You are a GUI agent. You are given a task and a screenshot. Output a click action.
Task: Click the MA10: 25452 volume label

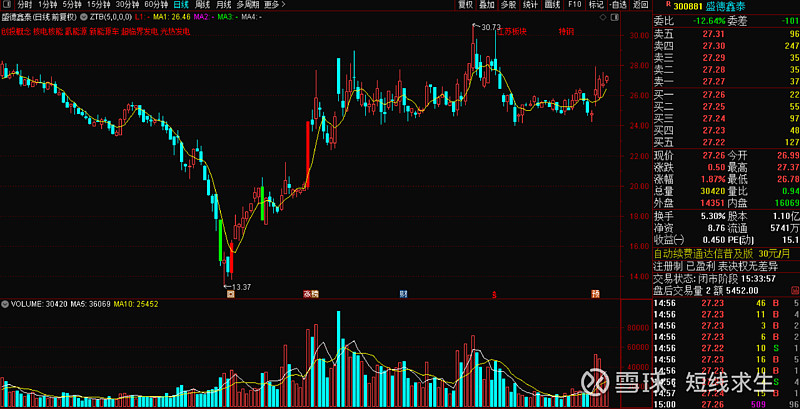pos(136,304)
